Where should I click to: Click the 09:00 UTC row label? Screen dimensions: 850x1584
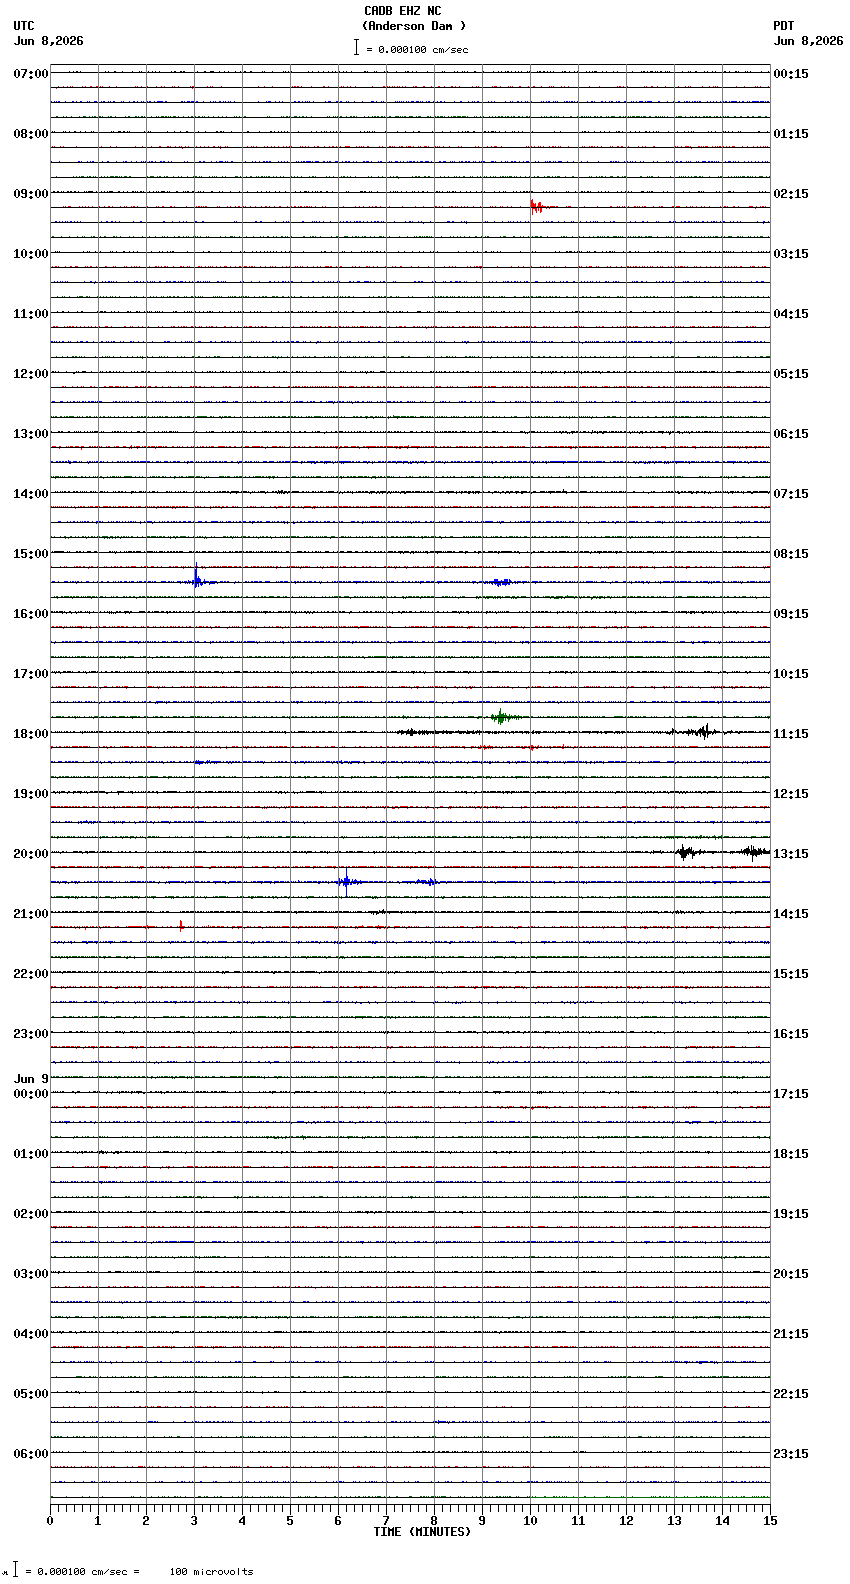[31, 194]
